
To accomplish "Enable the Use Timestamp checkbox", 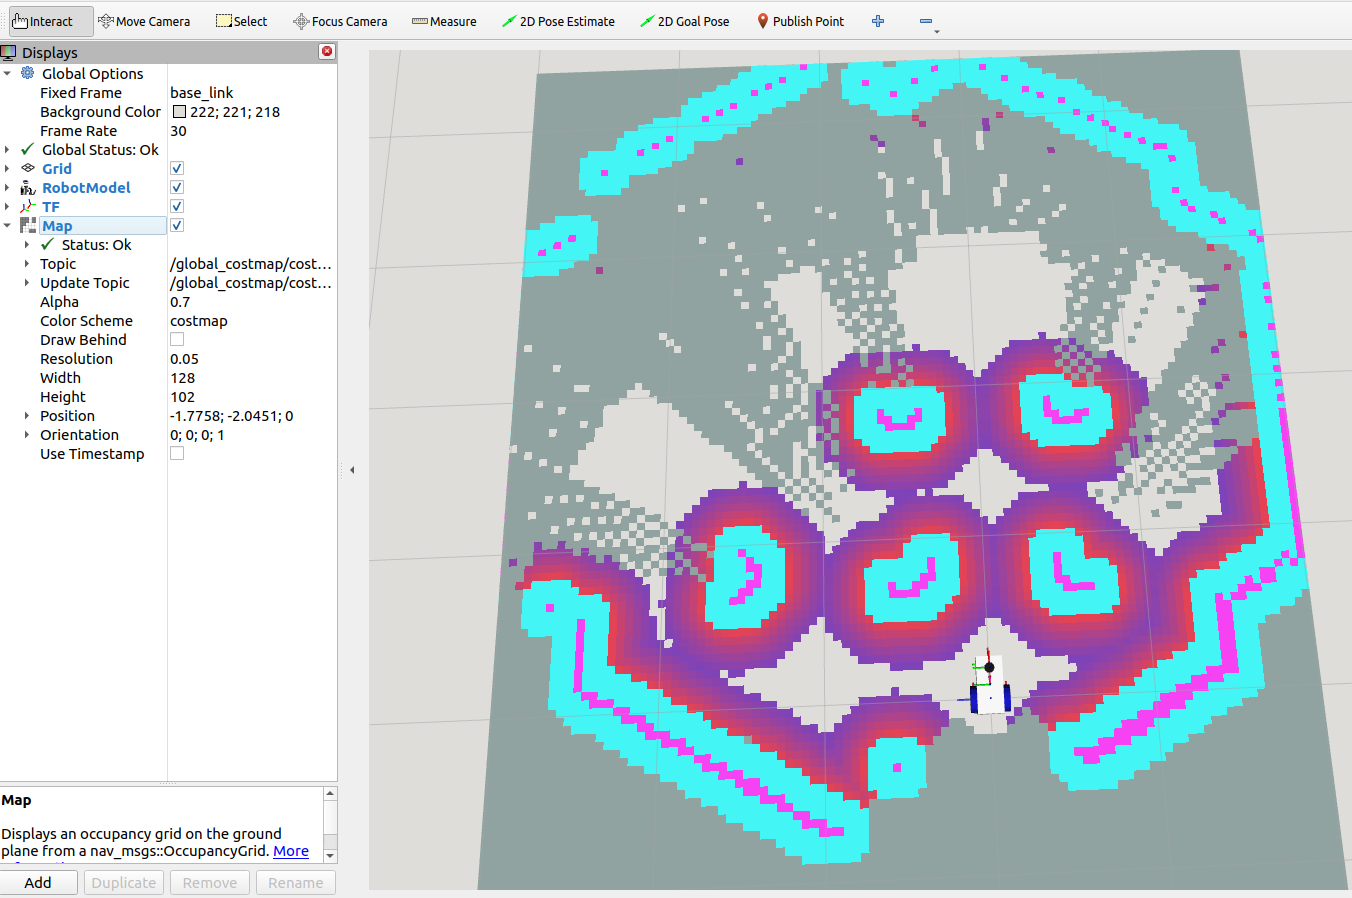I will pos(177,453).
